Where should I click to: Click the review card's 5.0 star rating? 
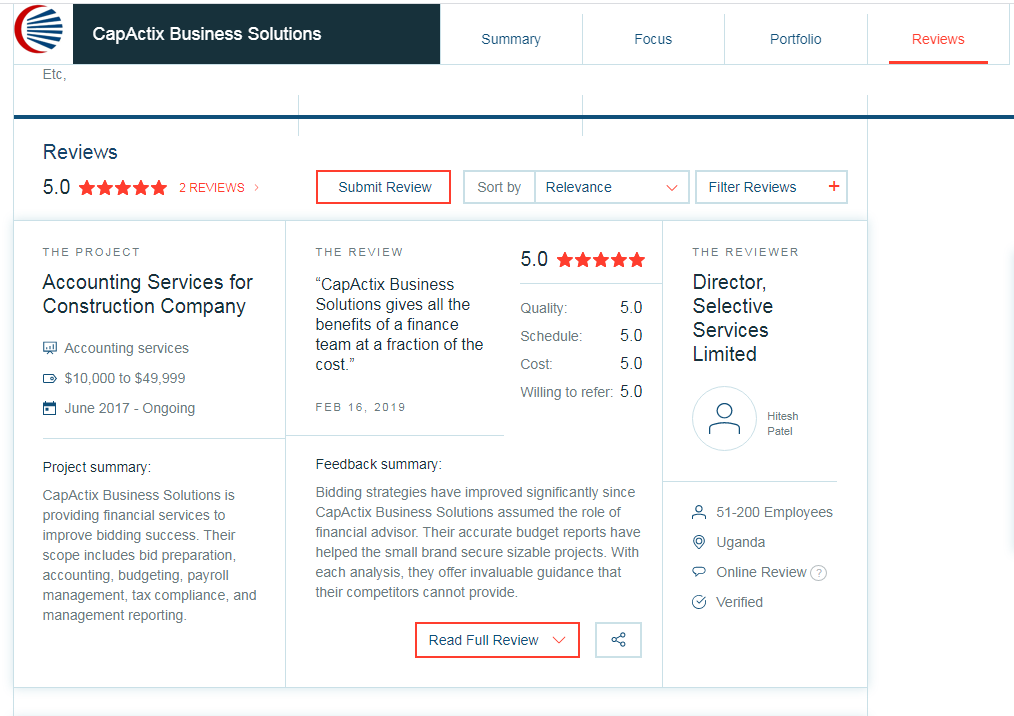[x=601, y=260]
